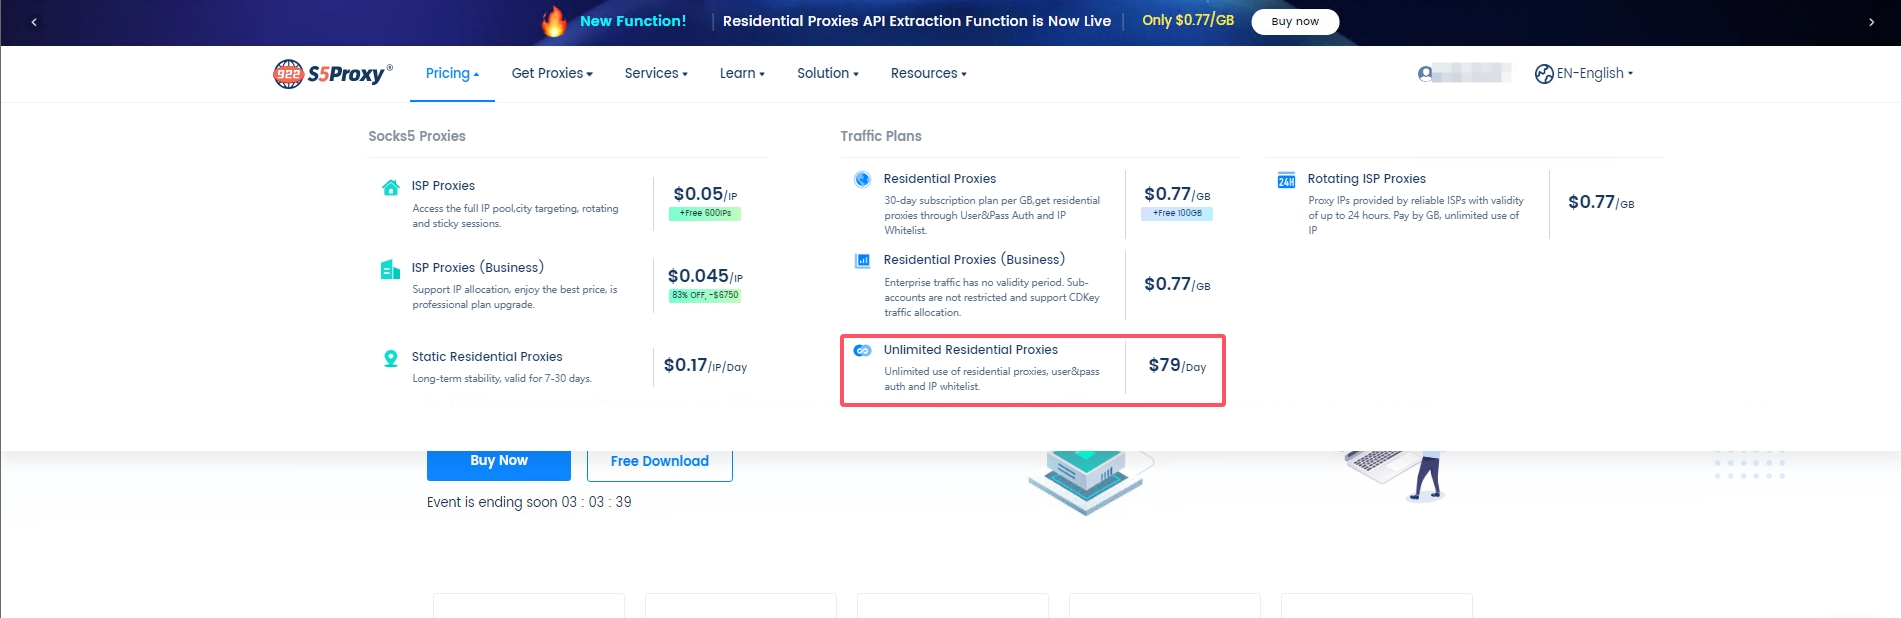Click the Unlimited Residential Proxies infinity icon
The image size is (1901, 618).
862,350
